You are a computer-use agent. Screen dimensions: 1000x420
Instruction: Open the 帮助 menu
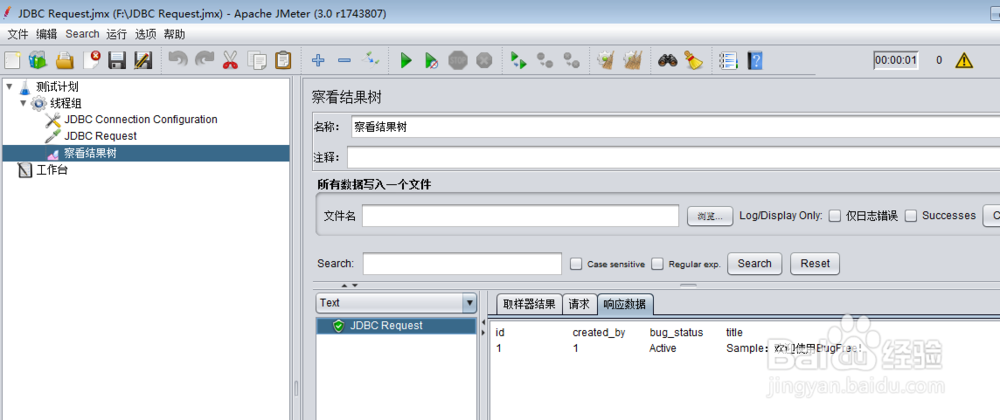(174, 34)
